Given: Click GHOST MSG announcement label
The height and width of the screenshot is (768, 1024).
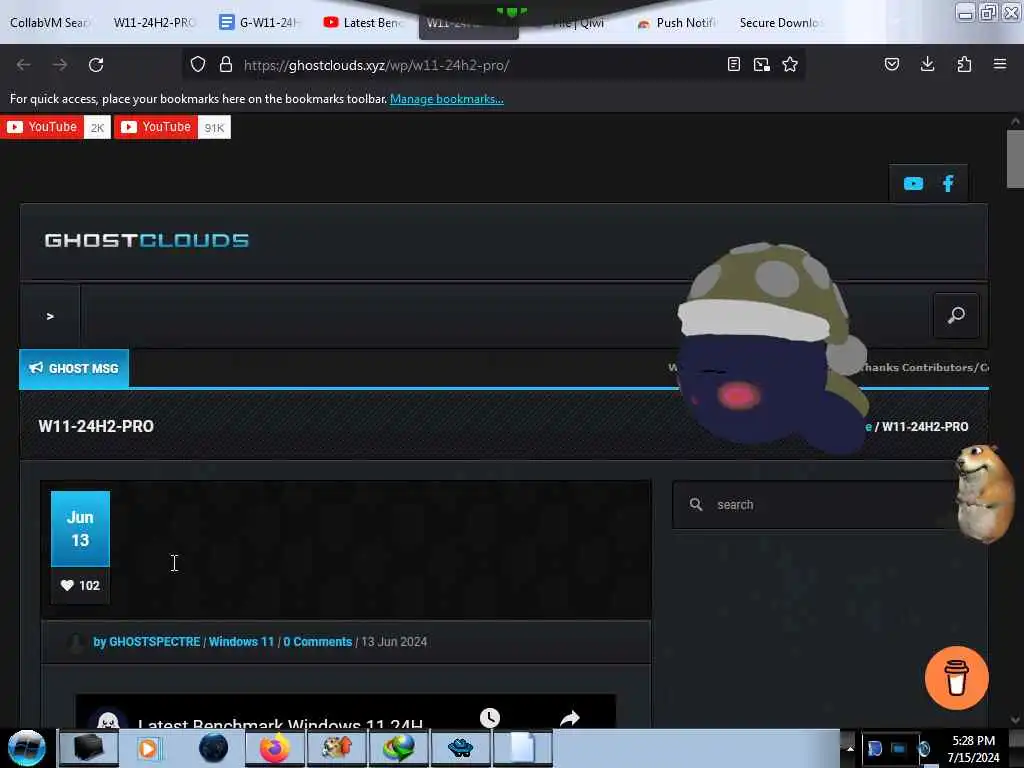Looking at the screenshot, I should pyautogui.click(x=74, y=368).
